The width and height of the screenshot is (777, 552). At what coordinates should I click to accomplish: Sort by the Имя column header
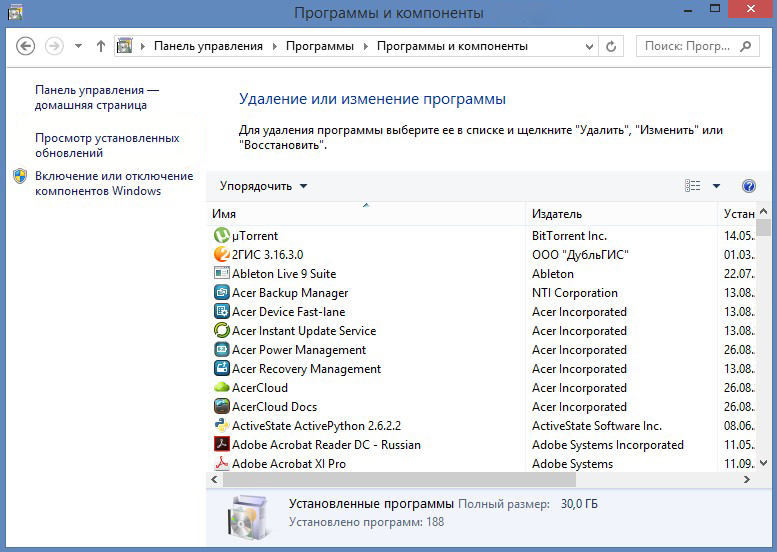[366, 214]
